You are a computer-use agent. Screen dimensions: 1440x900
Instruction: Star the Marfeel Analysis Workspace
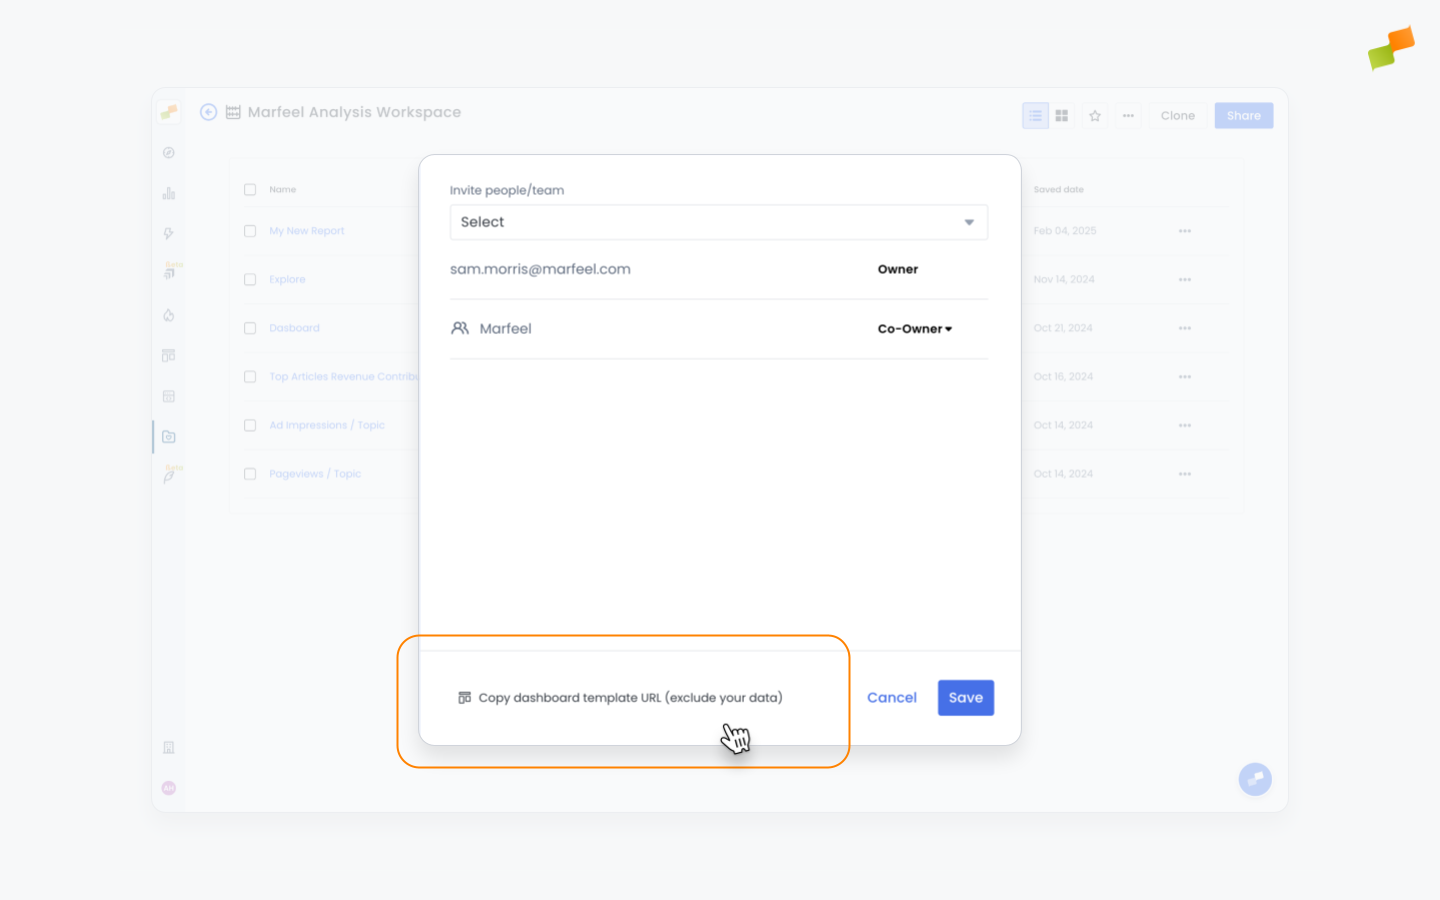point(1095,116)
